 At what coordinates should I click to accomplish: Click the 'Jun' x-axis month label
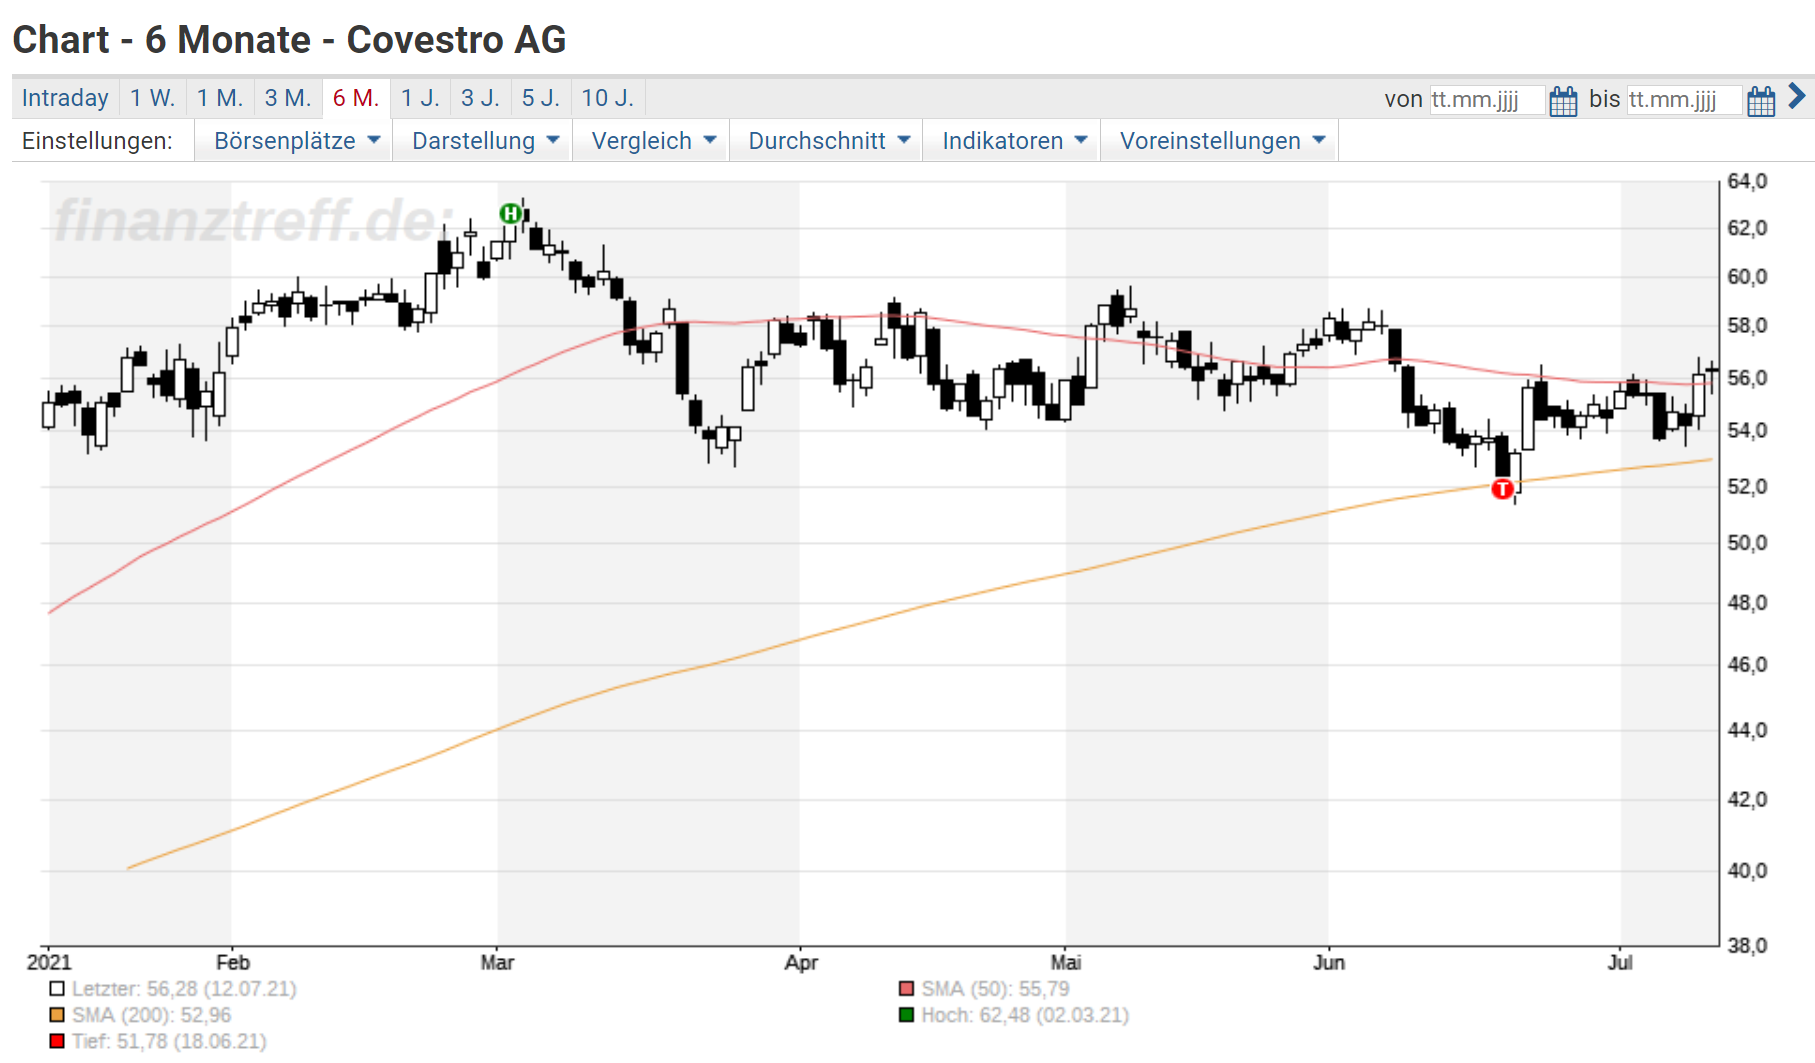(x=1329, y=962)
